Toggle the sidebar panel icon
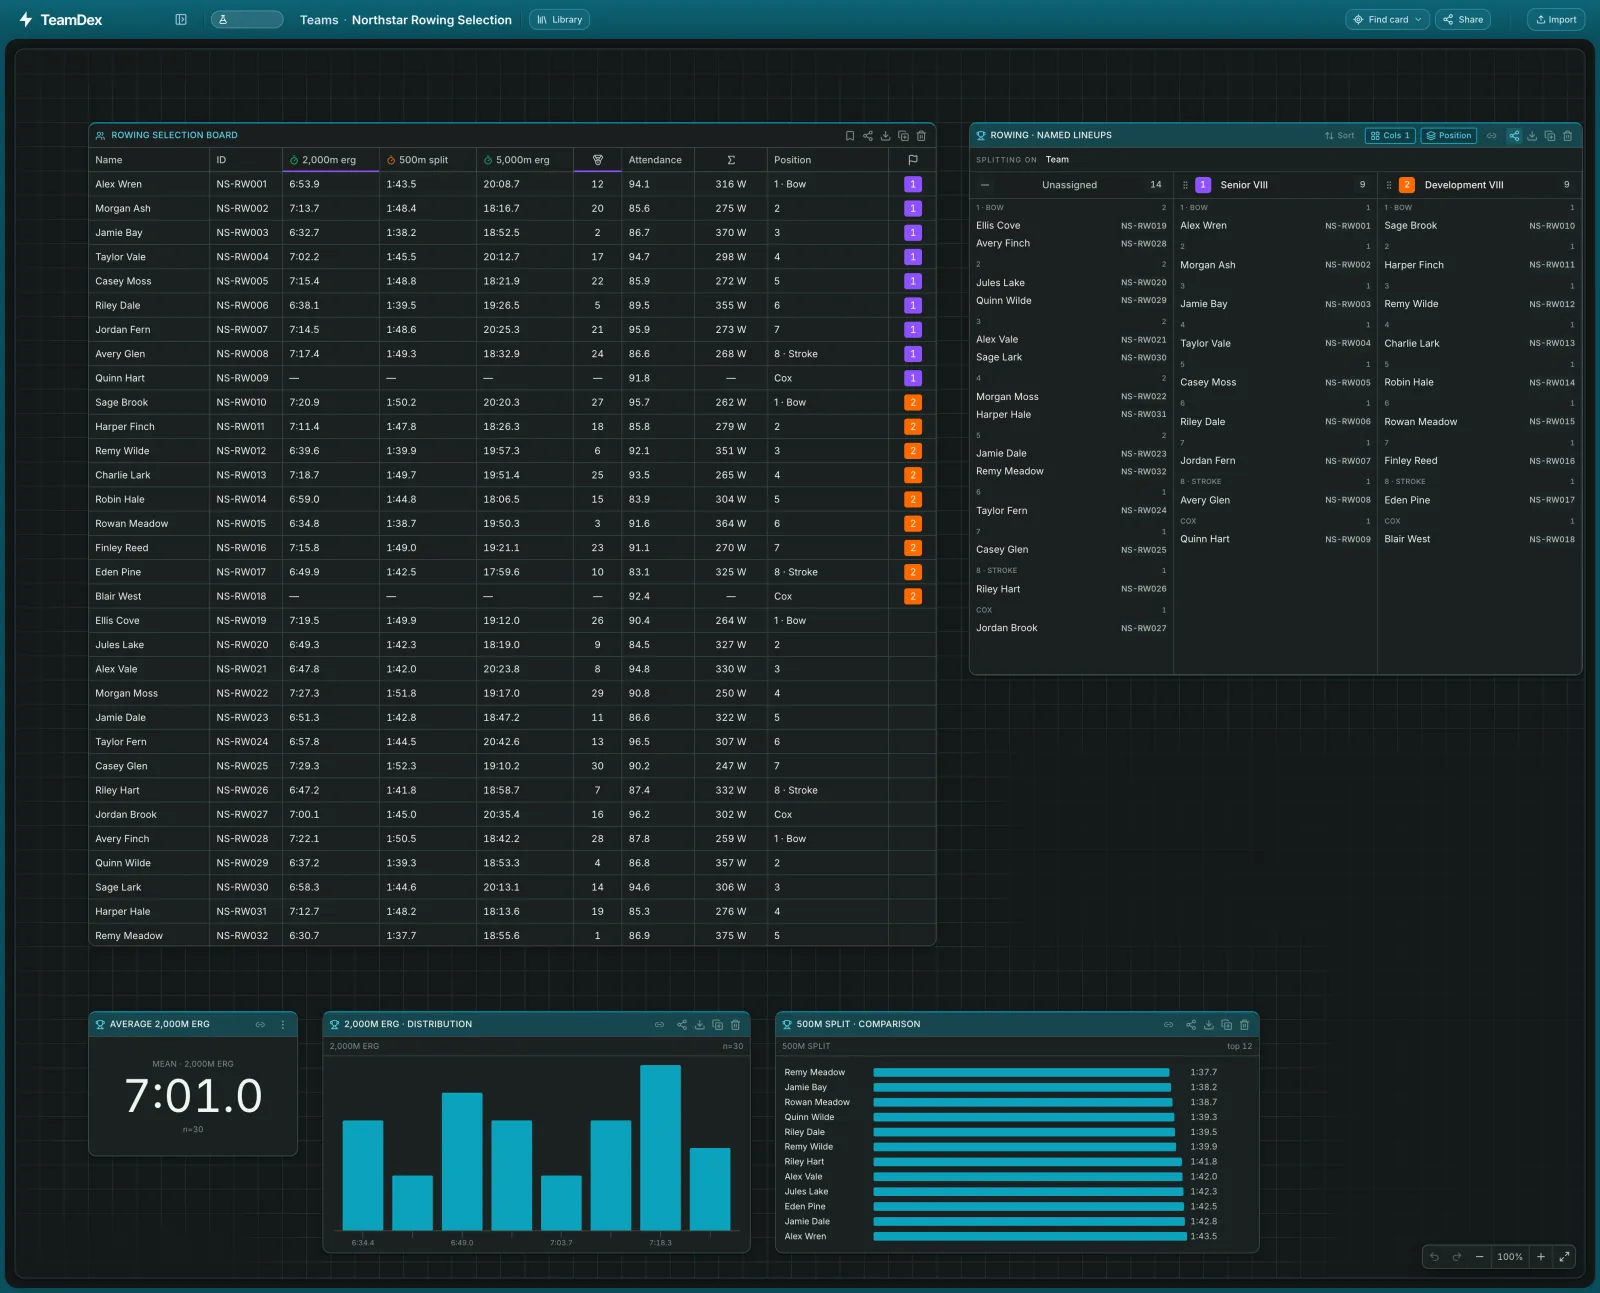 tap(181, 19)
